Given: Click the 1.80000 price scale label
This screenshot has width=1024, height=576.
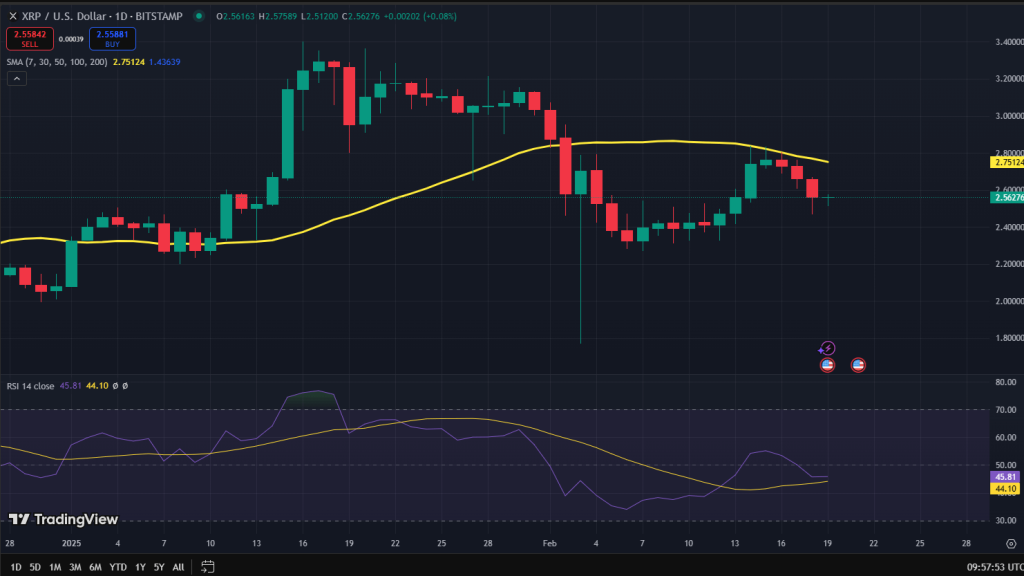Looking at the screenshot, I should pyautogui.click(x=1008, y=338).
